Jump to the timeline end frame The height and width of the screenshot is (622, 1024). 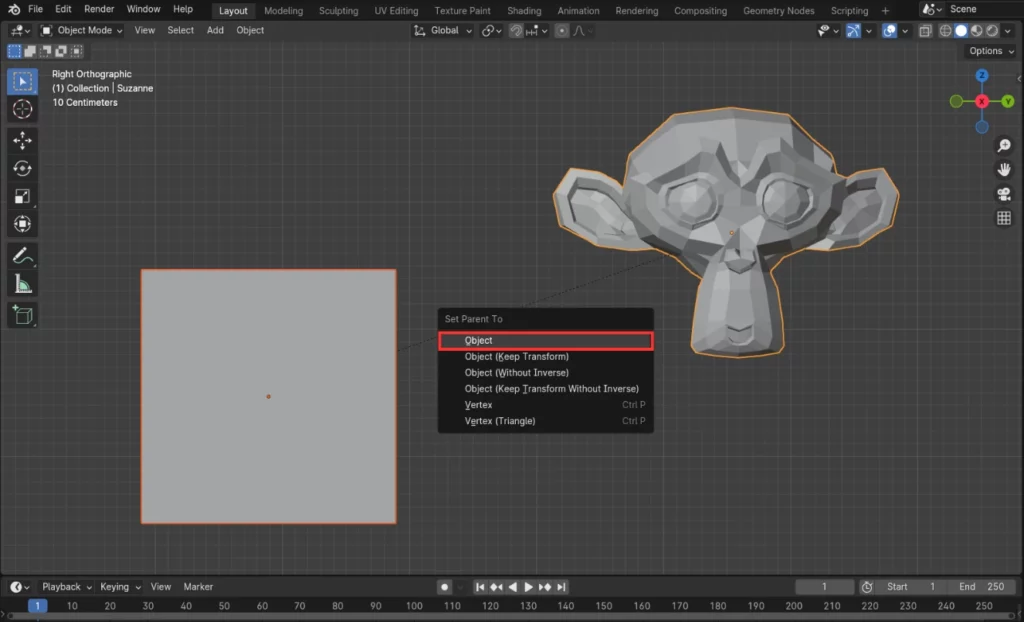pyautogui.click(x=561, y=587)
